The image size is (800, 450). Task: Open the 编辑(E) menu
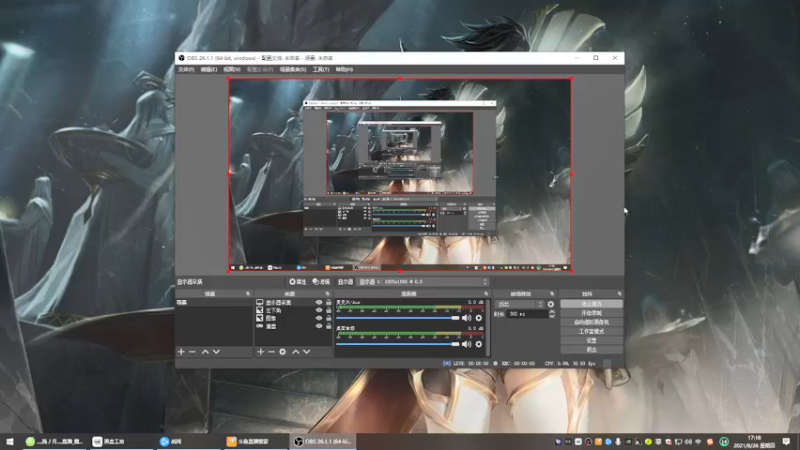209,69
